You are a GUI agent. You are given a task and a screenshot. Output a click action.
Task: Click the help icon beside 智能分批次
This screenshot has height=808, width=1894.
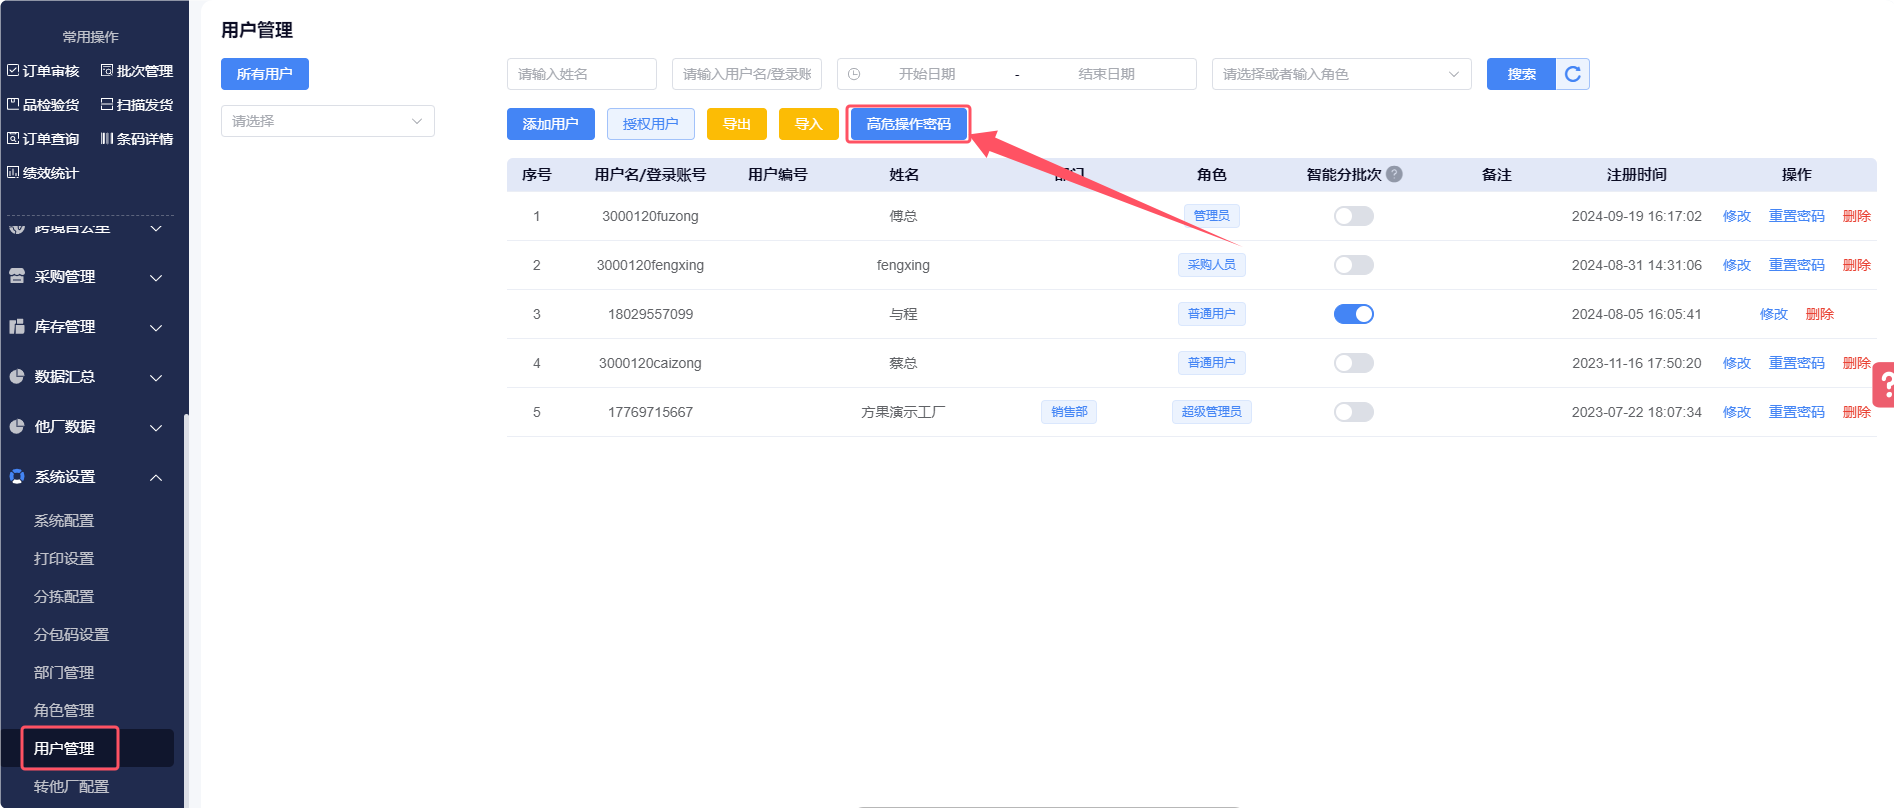point(1395,174)
